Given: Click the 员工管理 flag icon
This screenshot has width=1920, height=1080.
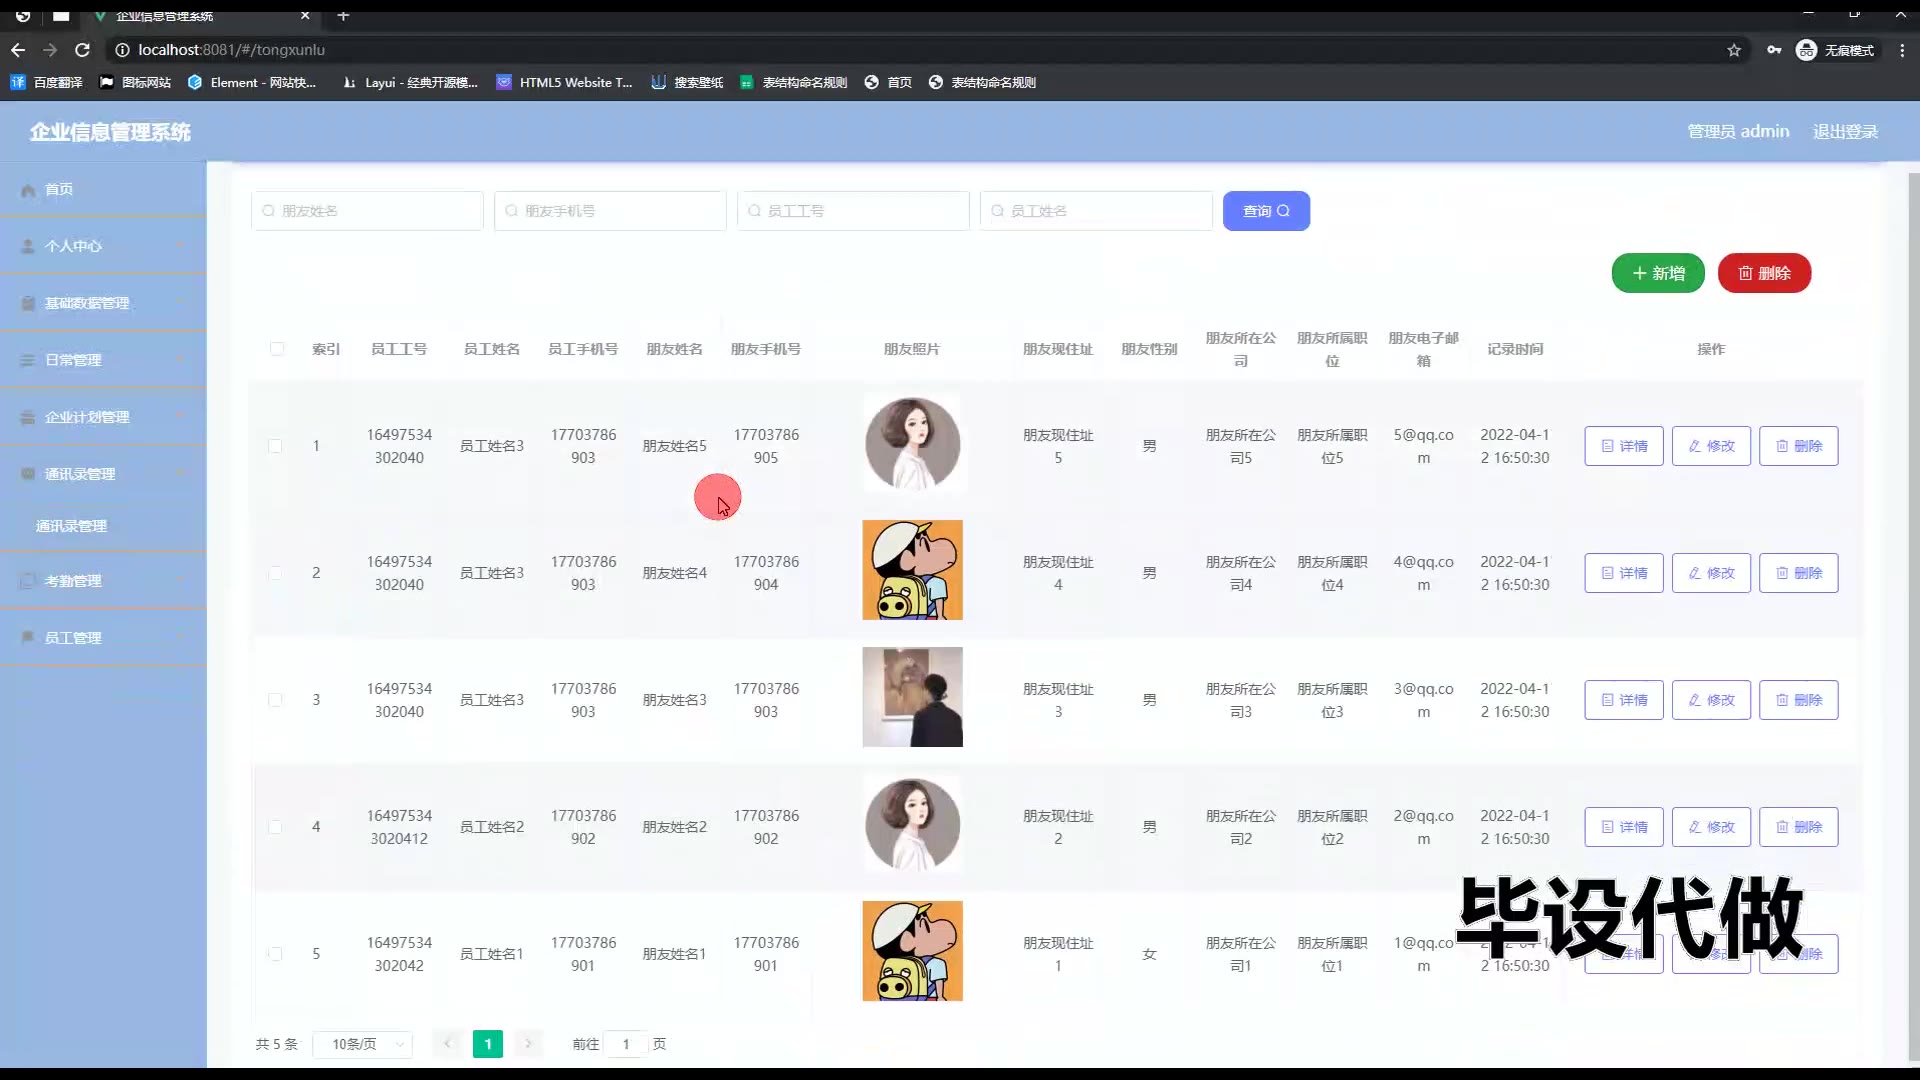Looking at the screenshot, I should tap(28, 638).
